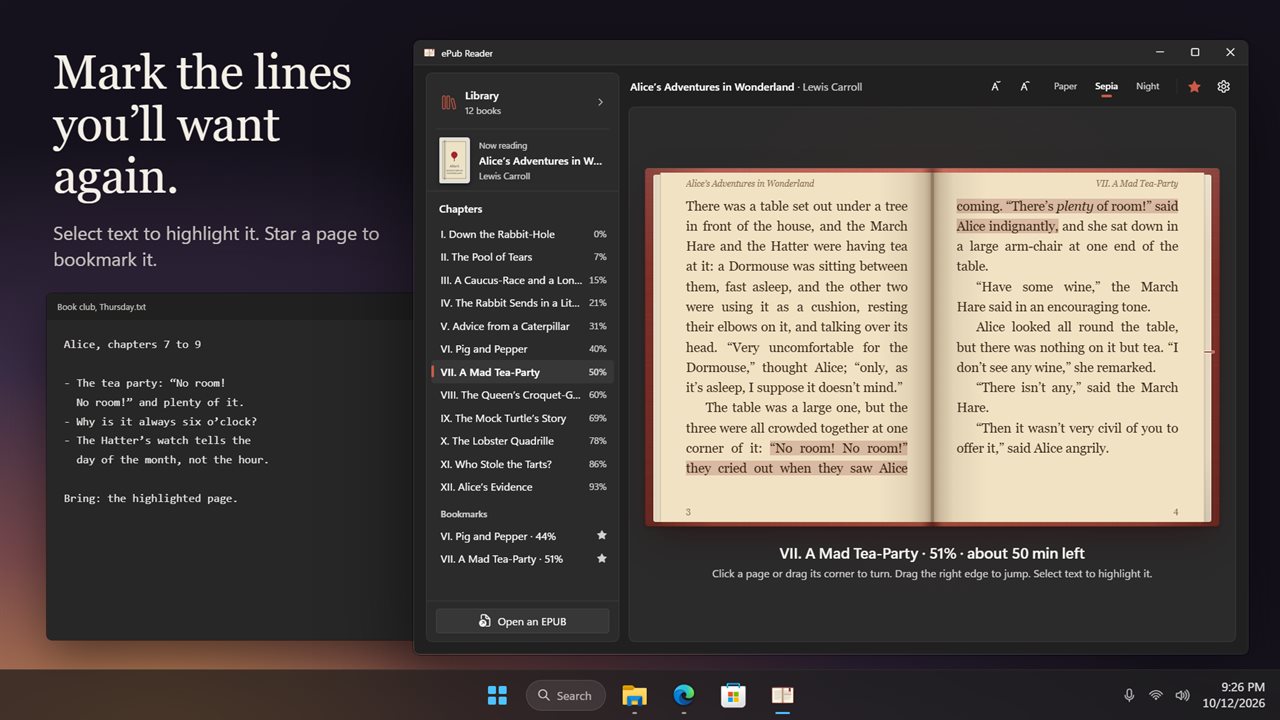1280x720 pixels.
Task: Jump to chapter IX. The Mock Turtle's Story
Action: [523, 418]
